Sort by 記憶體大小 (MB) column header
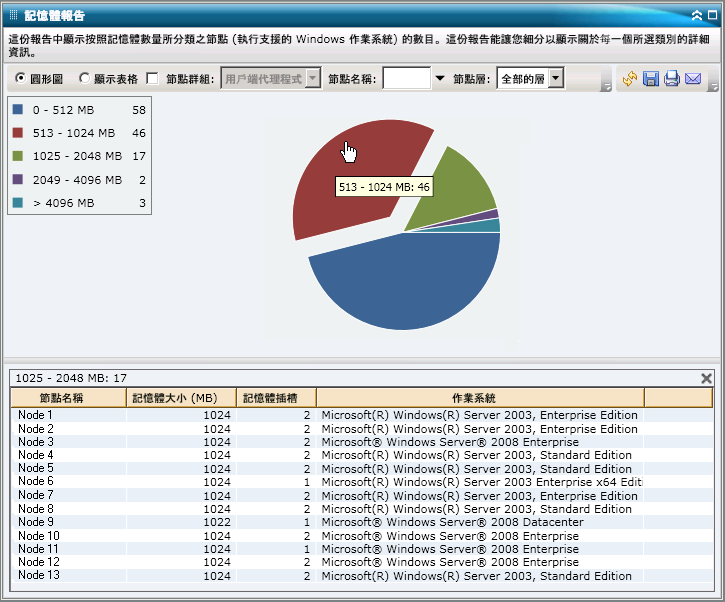Screen dimensions: 725x602 (x=181, y=398)
